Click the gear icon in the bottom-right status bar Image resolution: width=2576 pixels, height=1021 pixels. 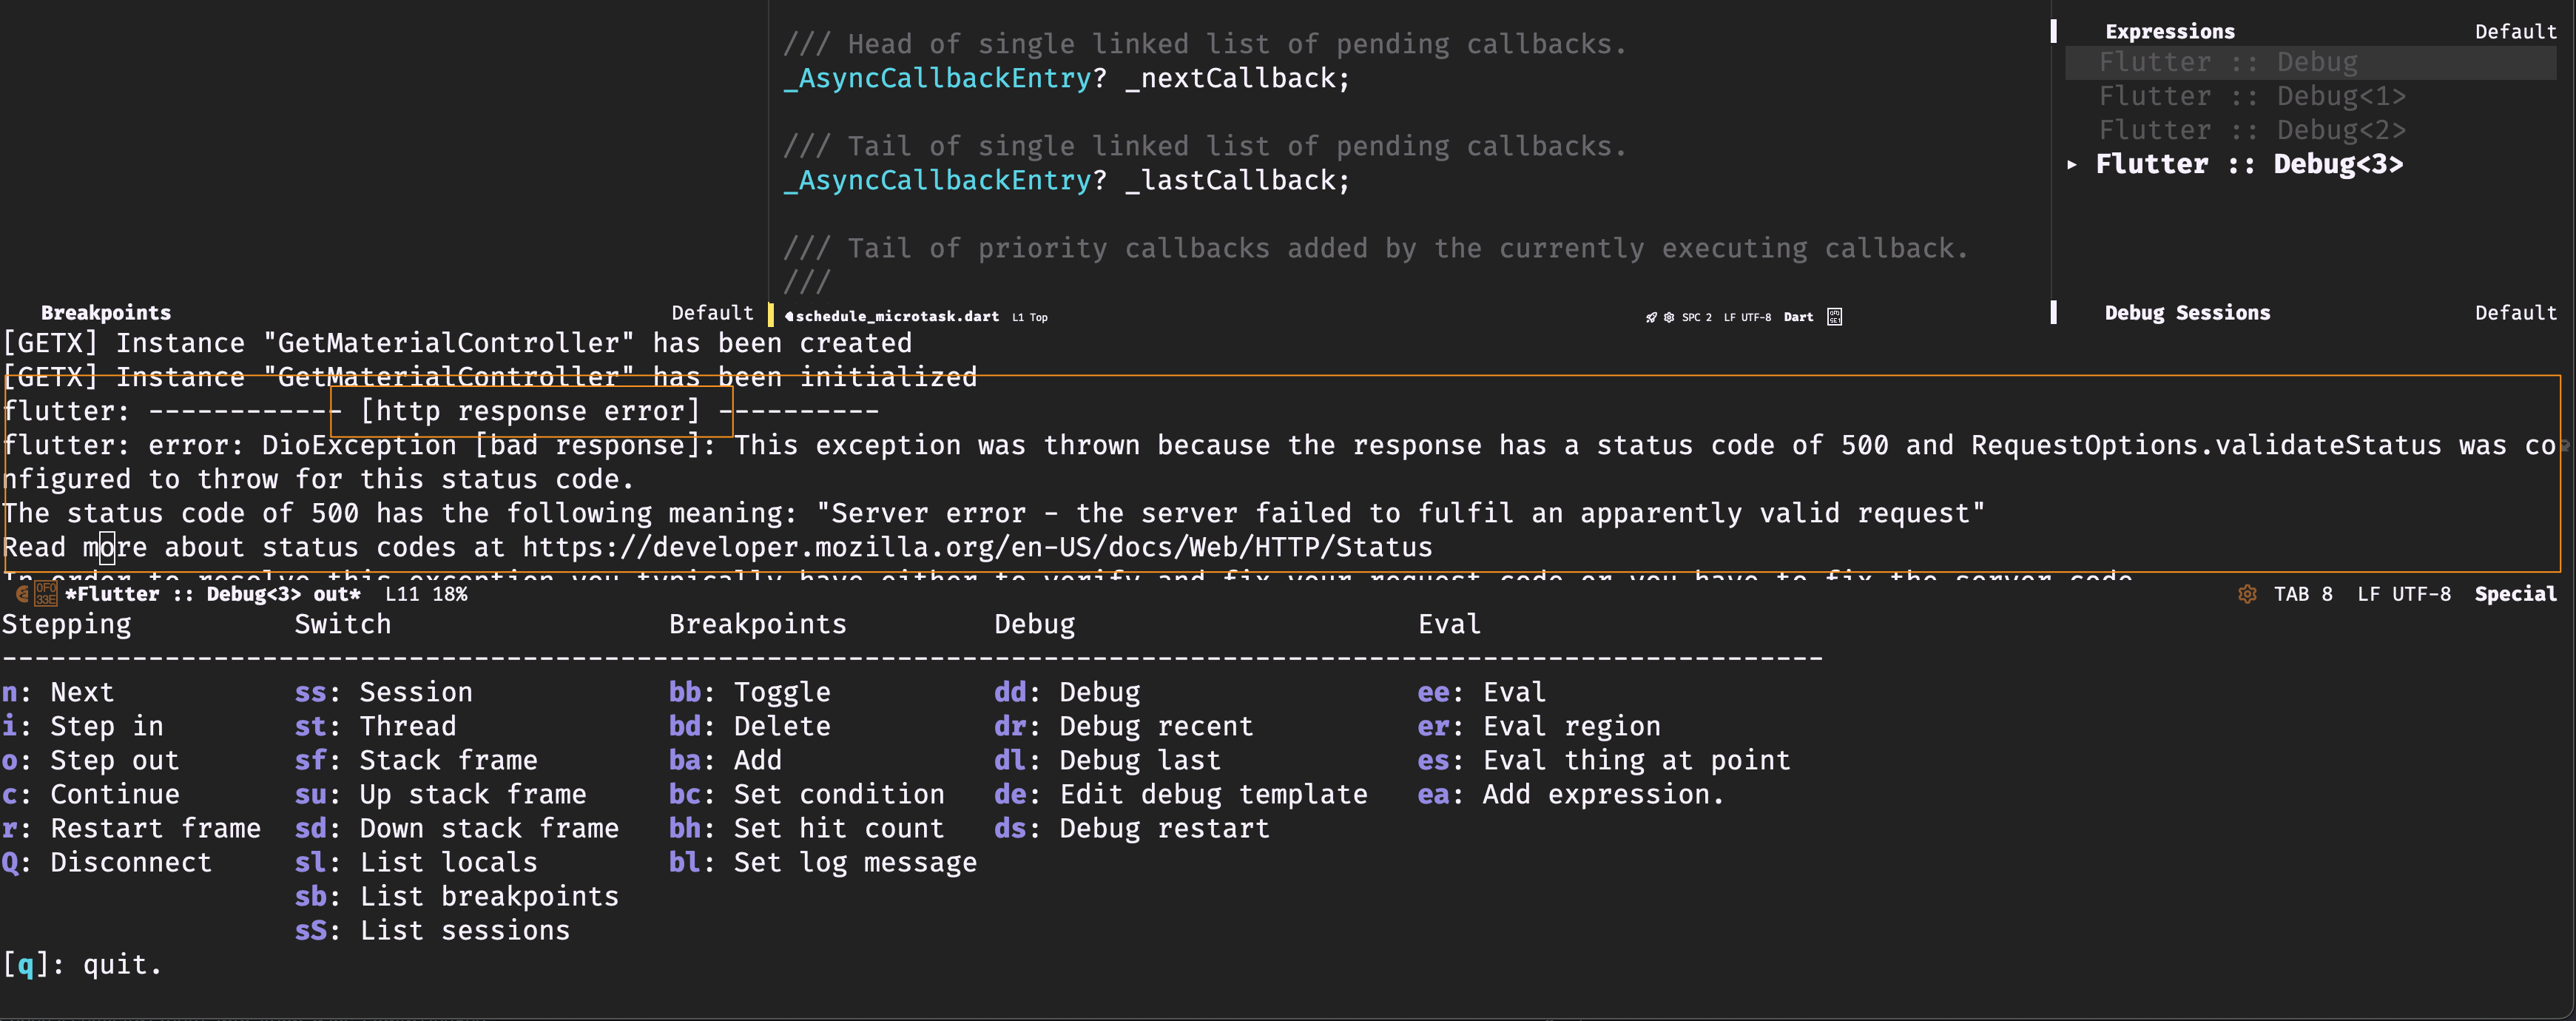(2248, 594)
